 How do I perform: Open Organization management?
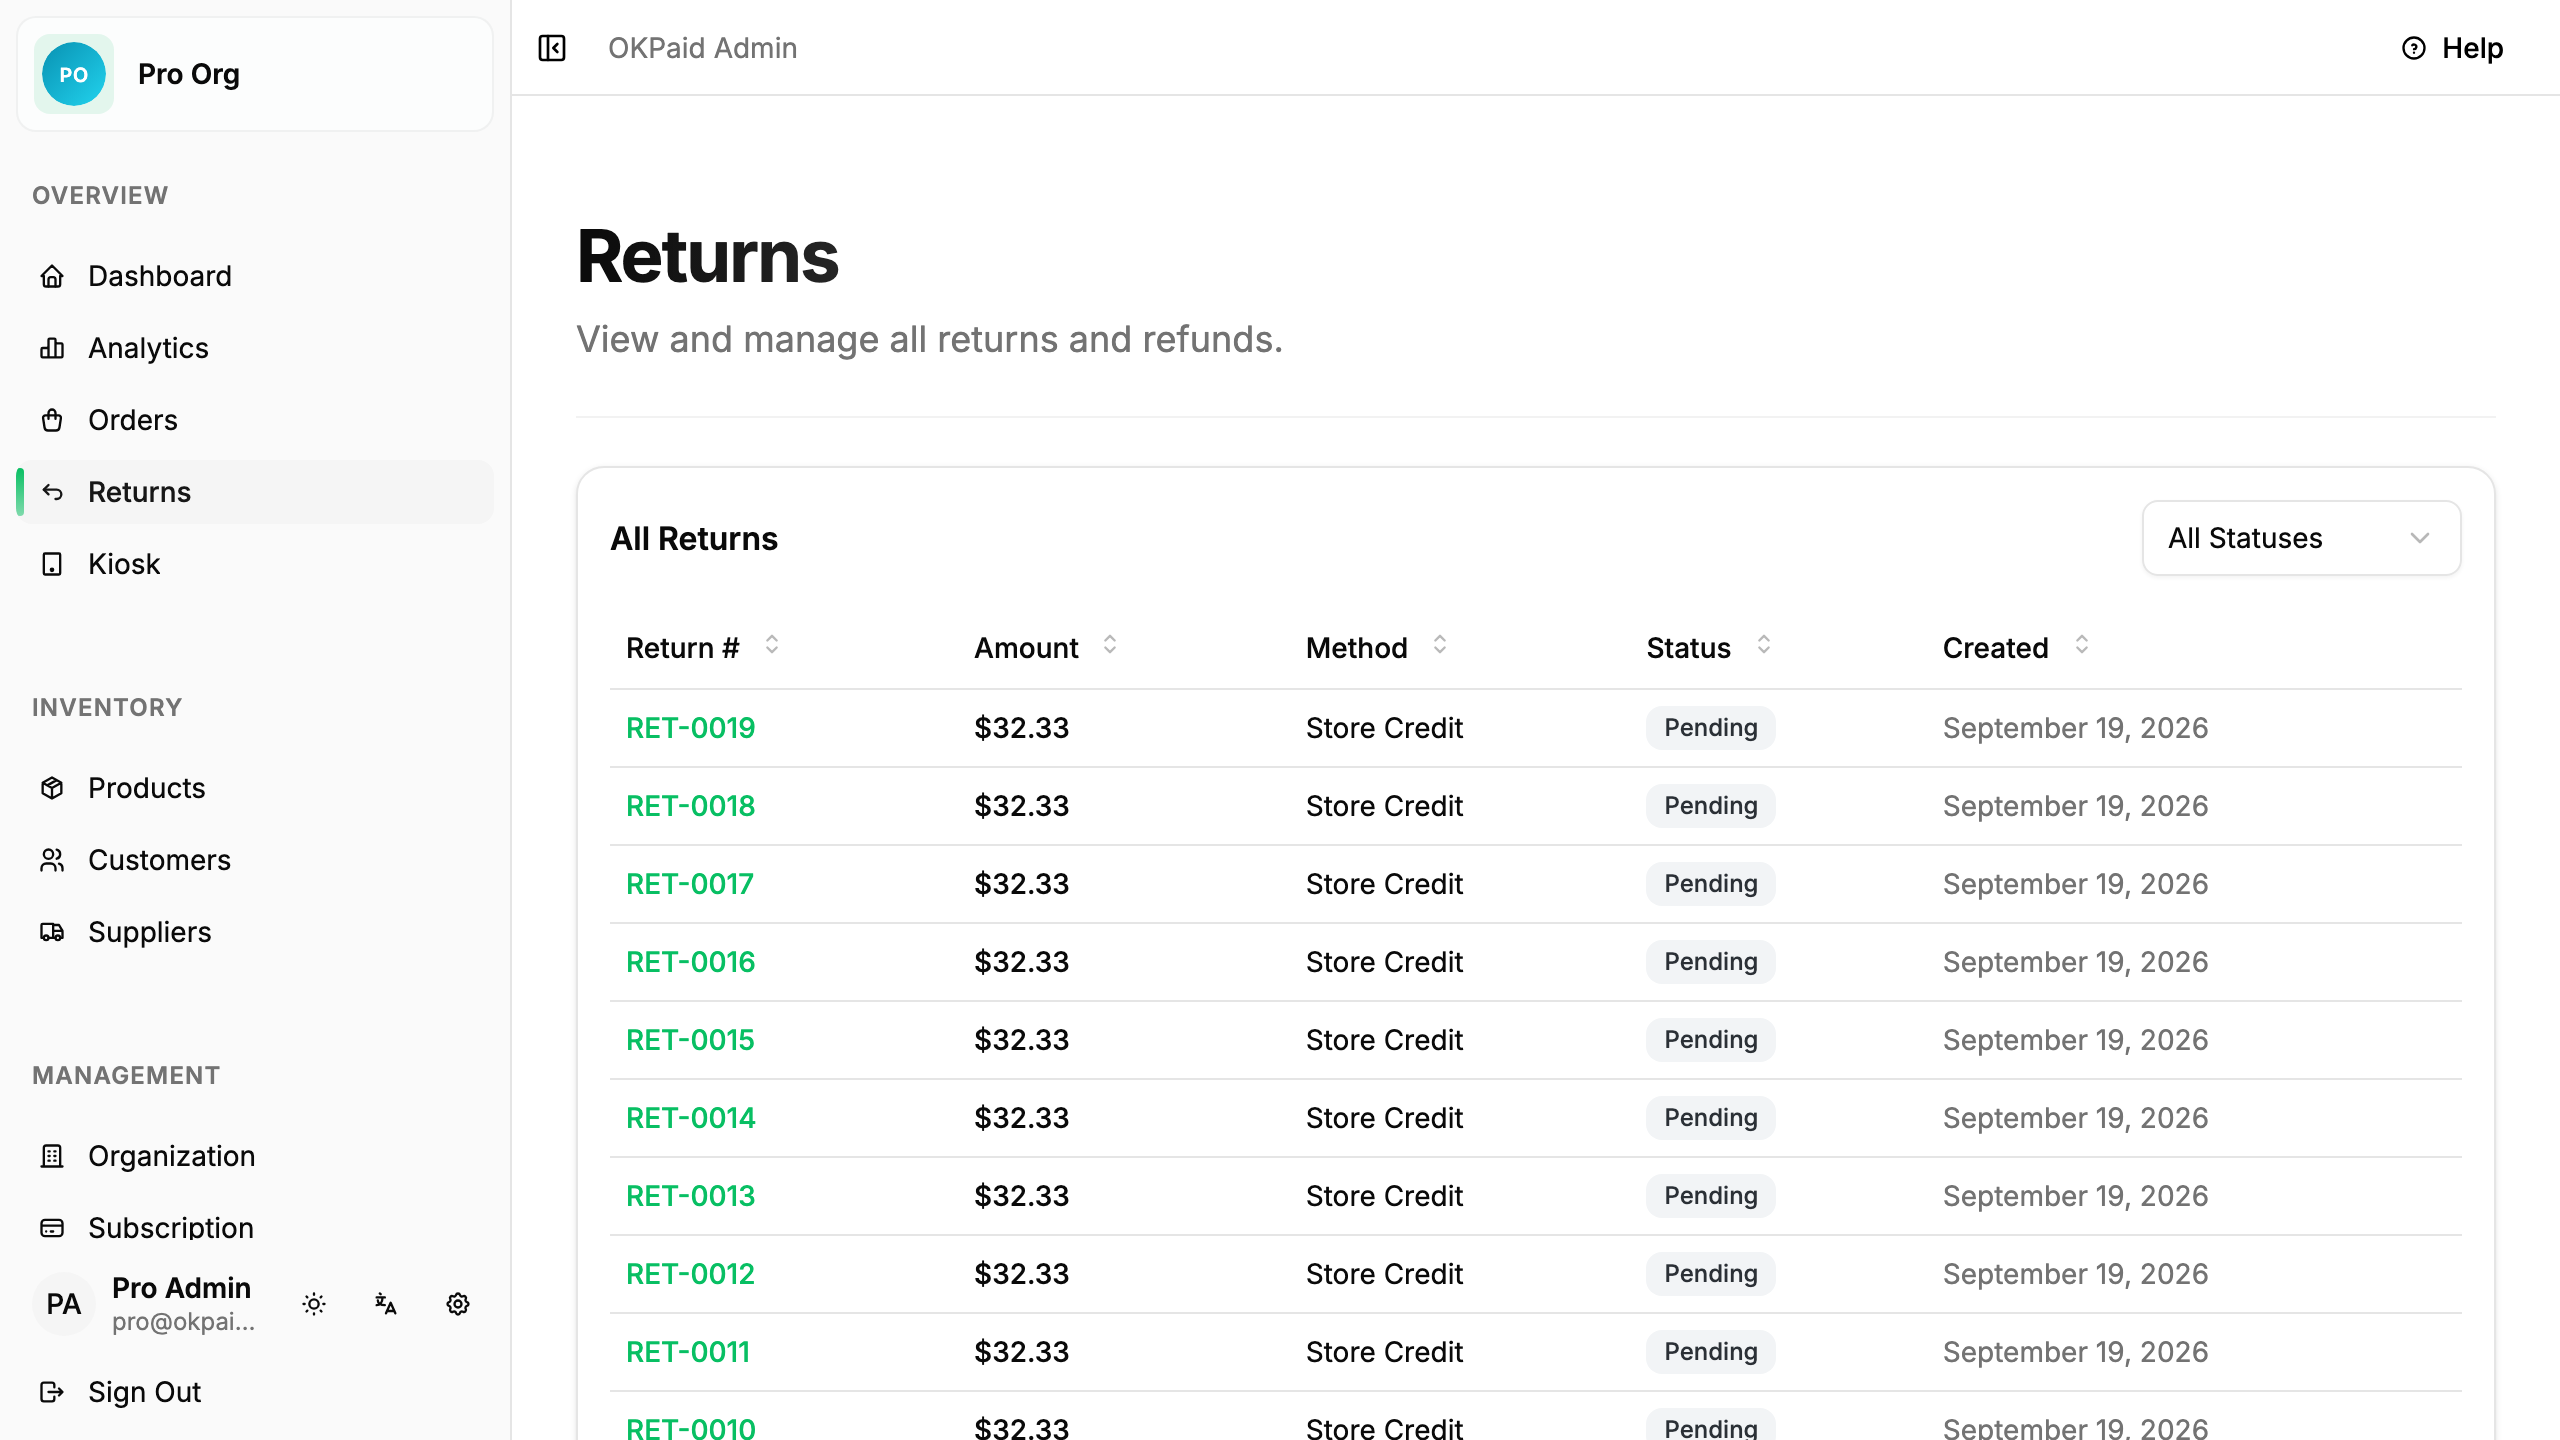255,1156
